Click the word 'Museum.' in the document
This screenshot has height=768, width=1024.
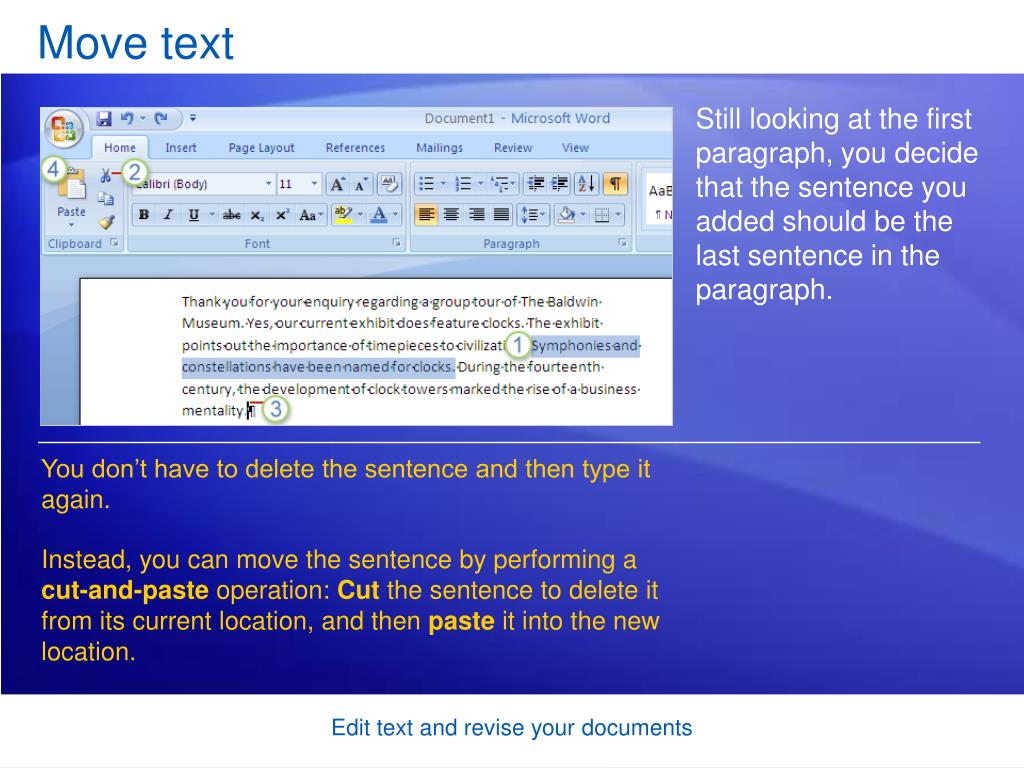point(212,323)
